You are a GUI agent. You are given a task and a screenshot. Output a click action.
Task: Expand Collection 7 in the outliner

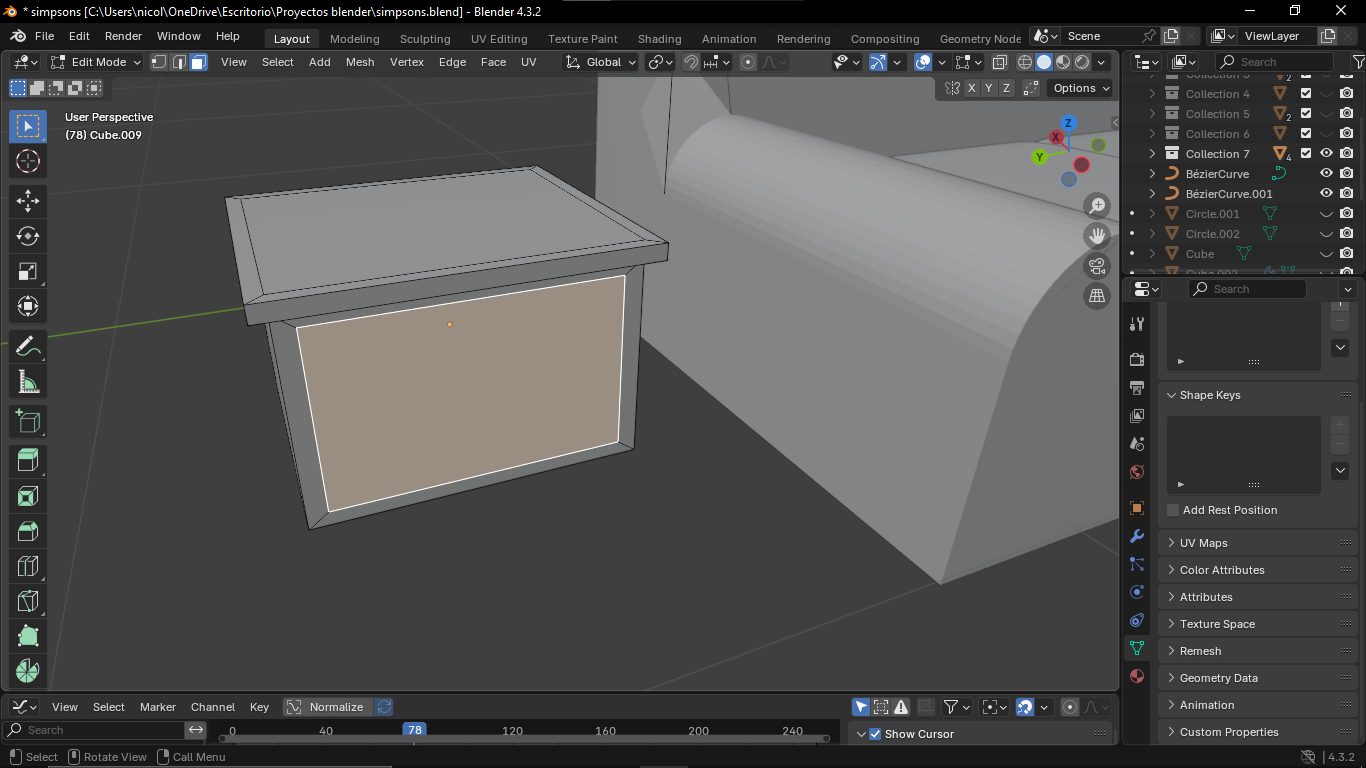tap(1152, 154)
